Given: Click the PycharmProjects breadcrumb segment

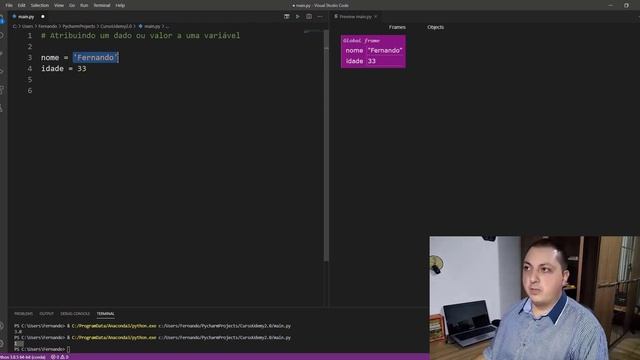Looking at the screenshot, I should 78,26.
